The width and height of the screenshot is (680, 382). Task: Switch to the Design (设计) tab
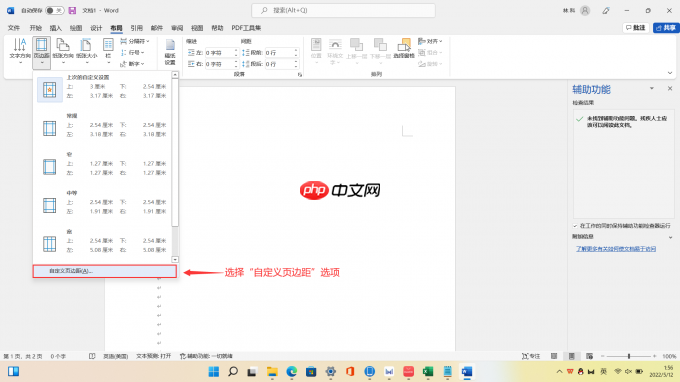coord(96,28)
